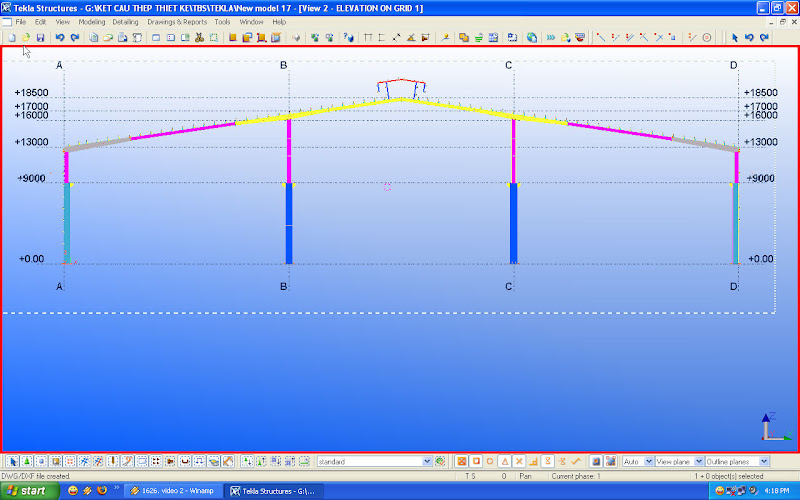Viewport: 800px width, 500px height.
Task: Click the Redo arrow in top toolbar
Action: (74, 37)
